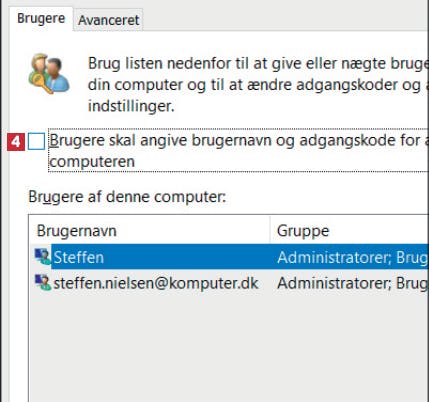This screenshot has width=429, height=402.
Task: Click the red step 4 badge
Action: tap(16, 142)
